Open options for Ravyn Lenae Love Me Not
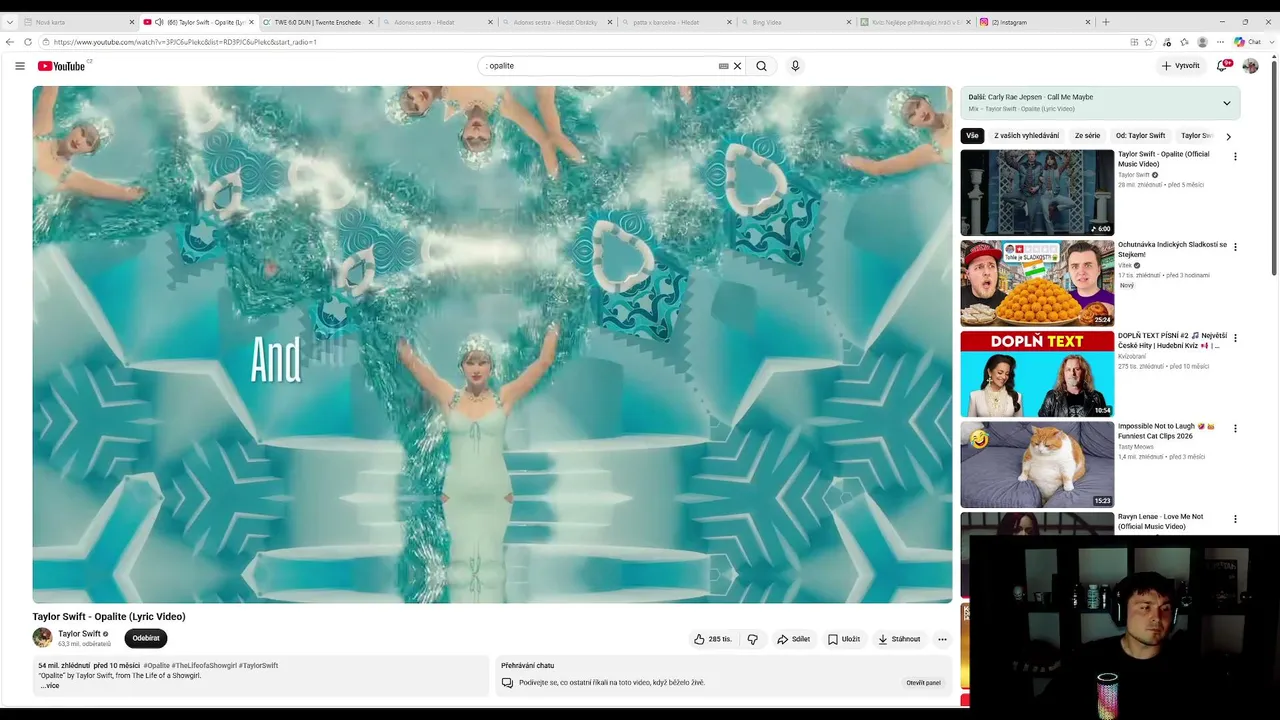 coord(1235,519)
